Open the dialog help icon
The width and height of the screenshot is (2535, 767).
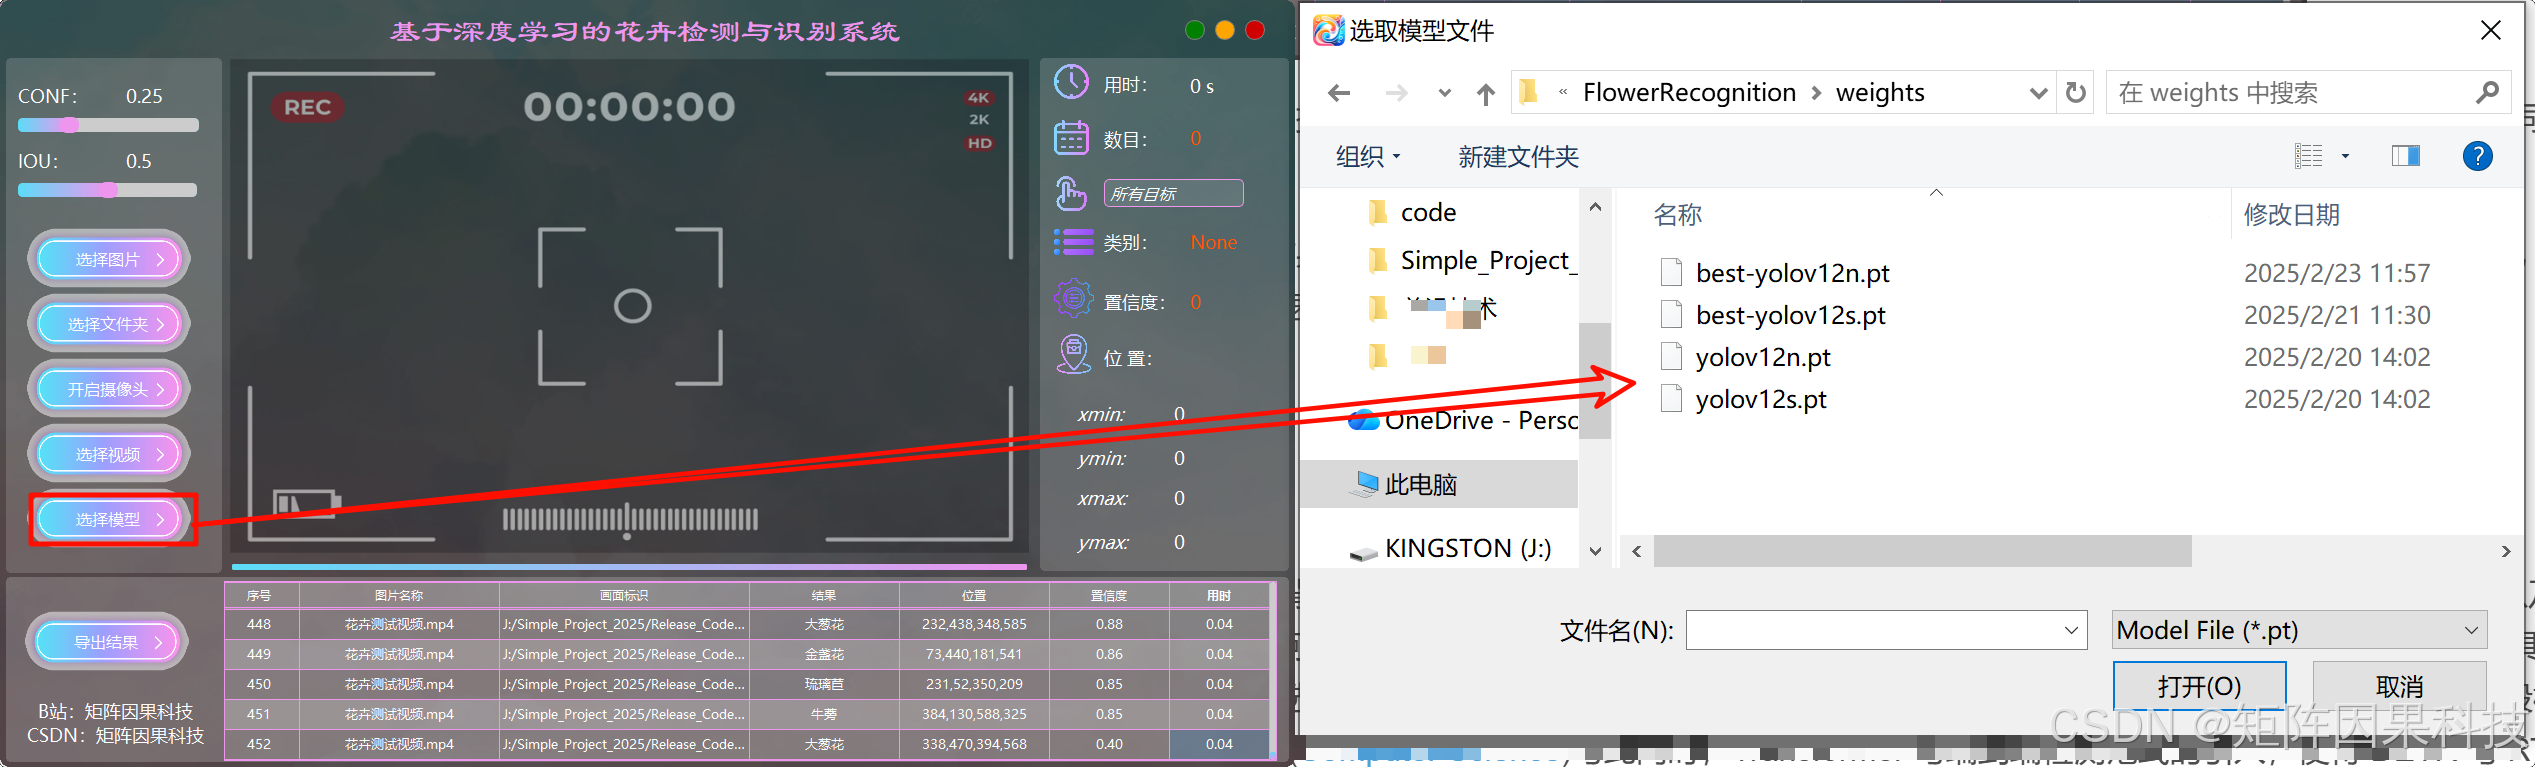click(2477, 156)
